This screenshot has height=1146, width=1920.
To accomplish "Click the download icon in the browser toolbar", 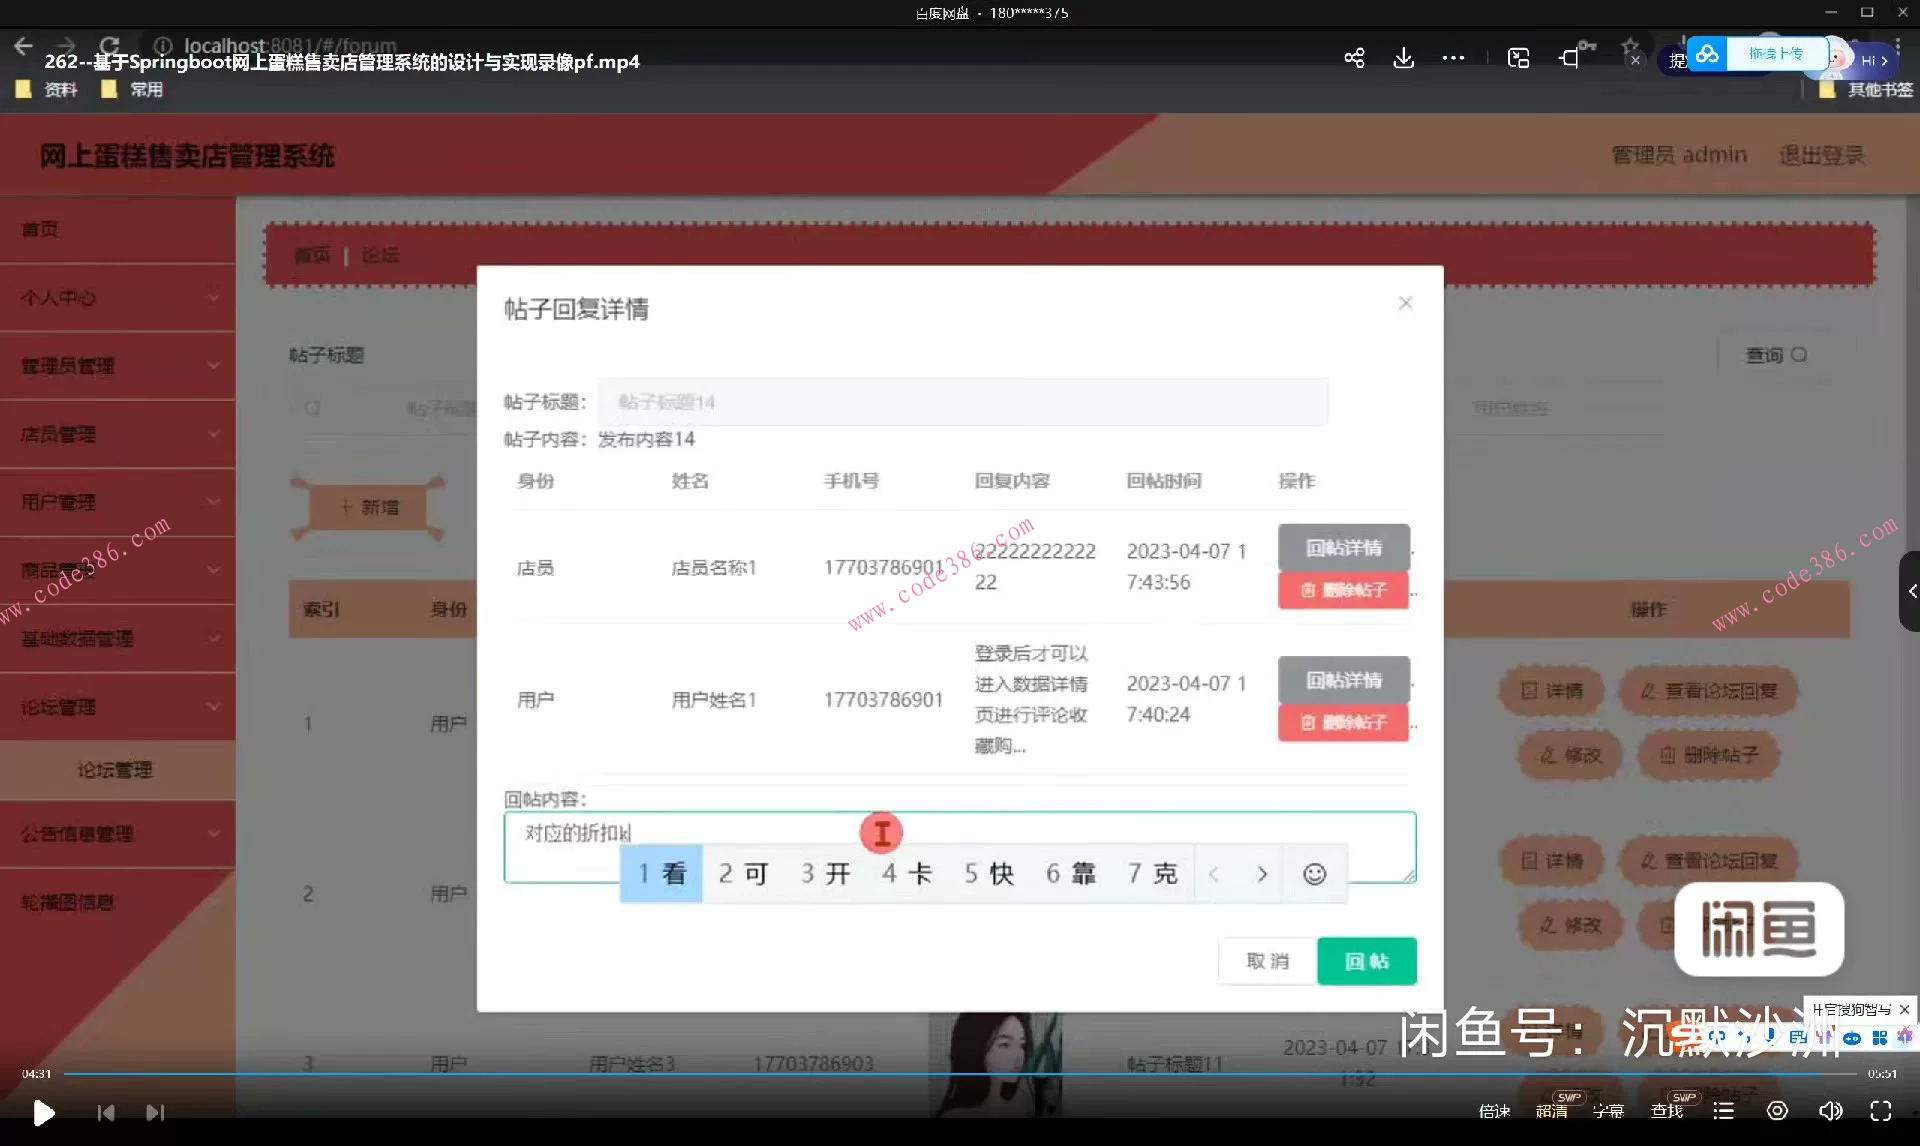I will [1405, 58].
